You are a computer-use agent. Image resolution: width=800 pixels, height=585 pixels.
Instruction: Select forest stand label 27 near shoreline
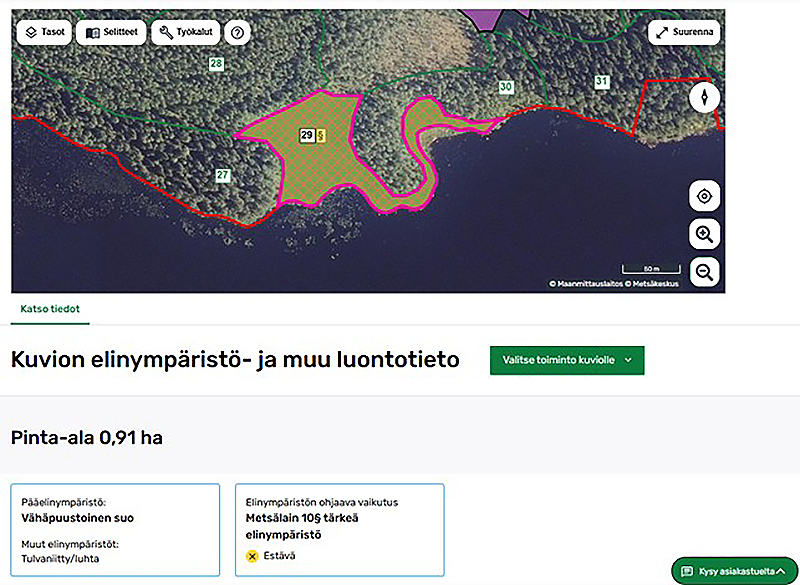point(222,174)
